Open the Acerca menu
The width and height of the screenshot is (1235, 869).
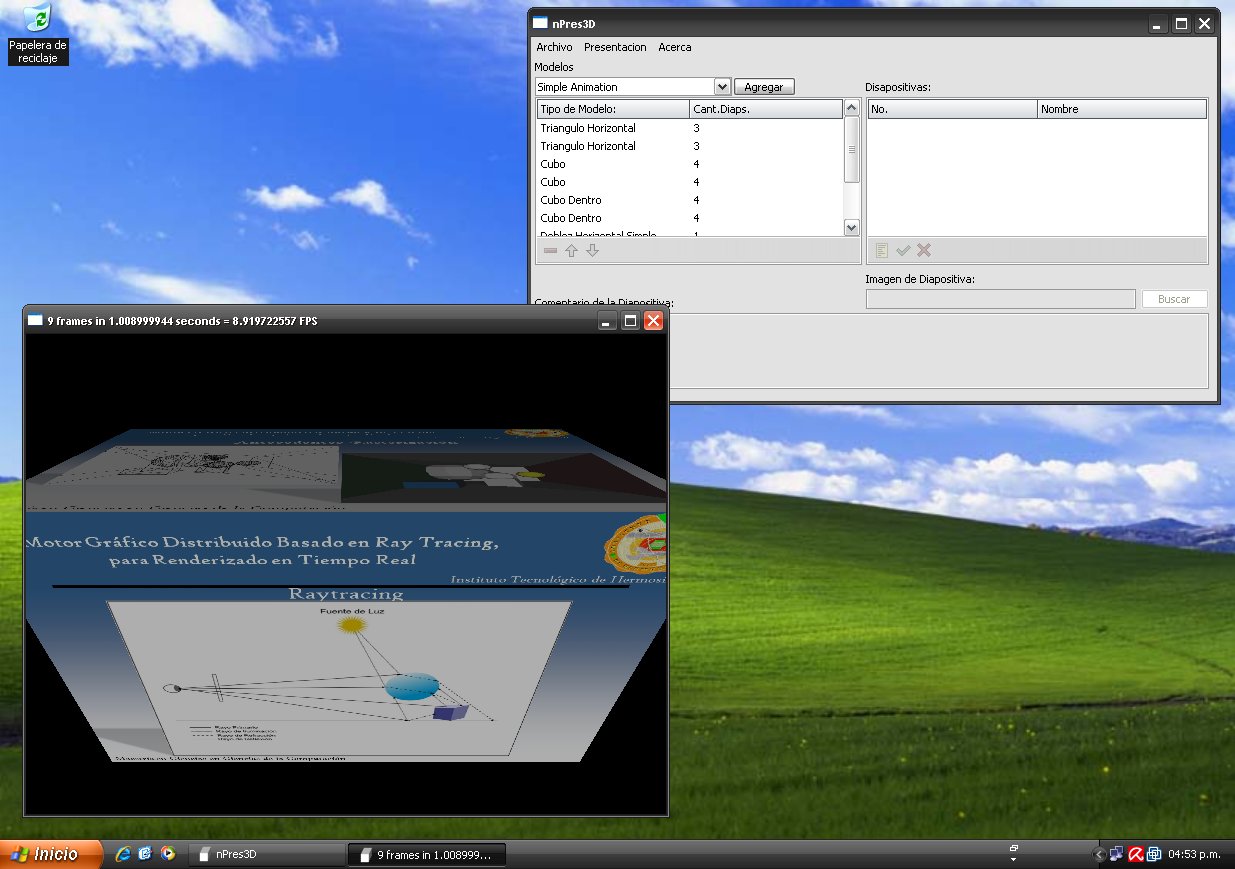[x=675, y=47]
